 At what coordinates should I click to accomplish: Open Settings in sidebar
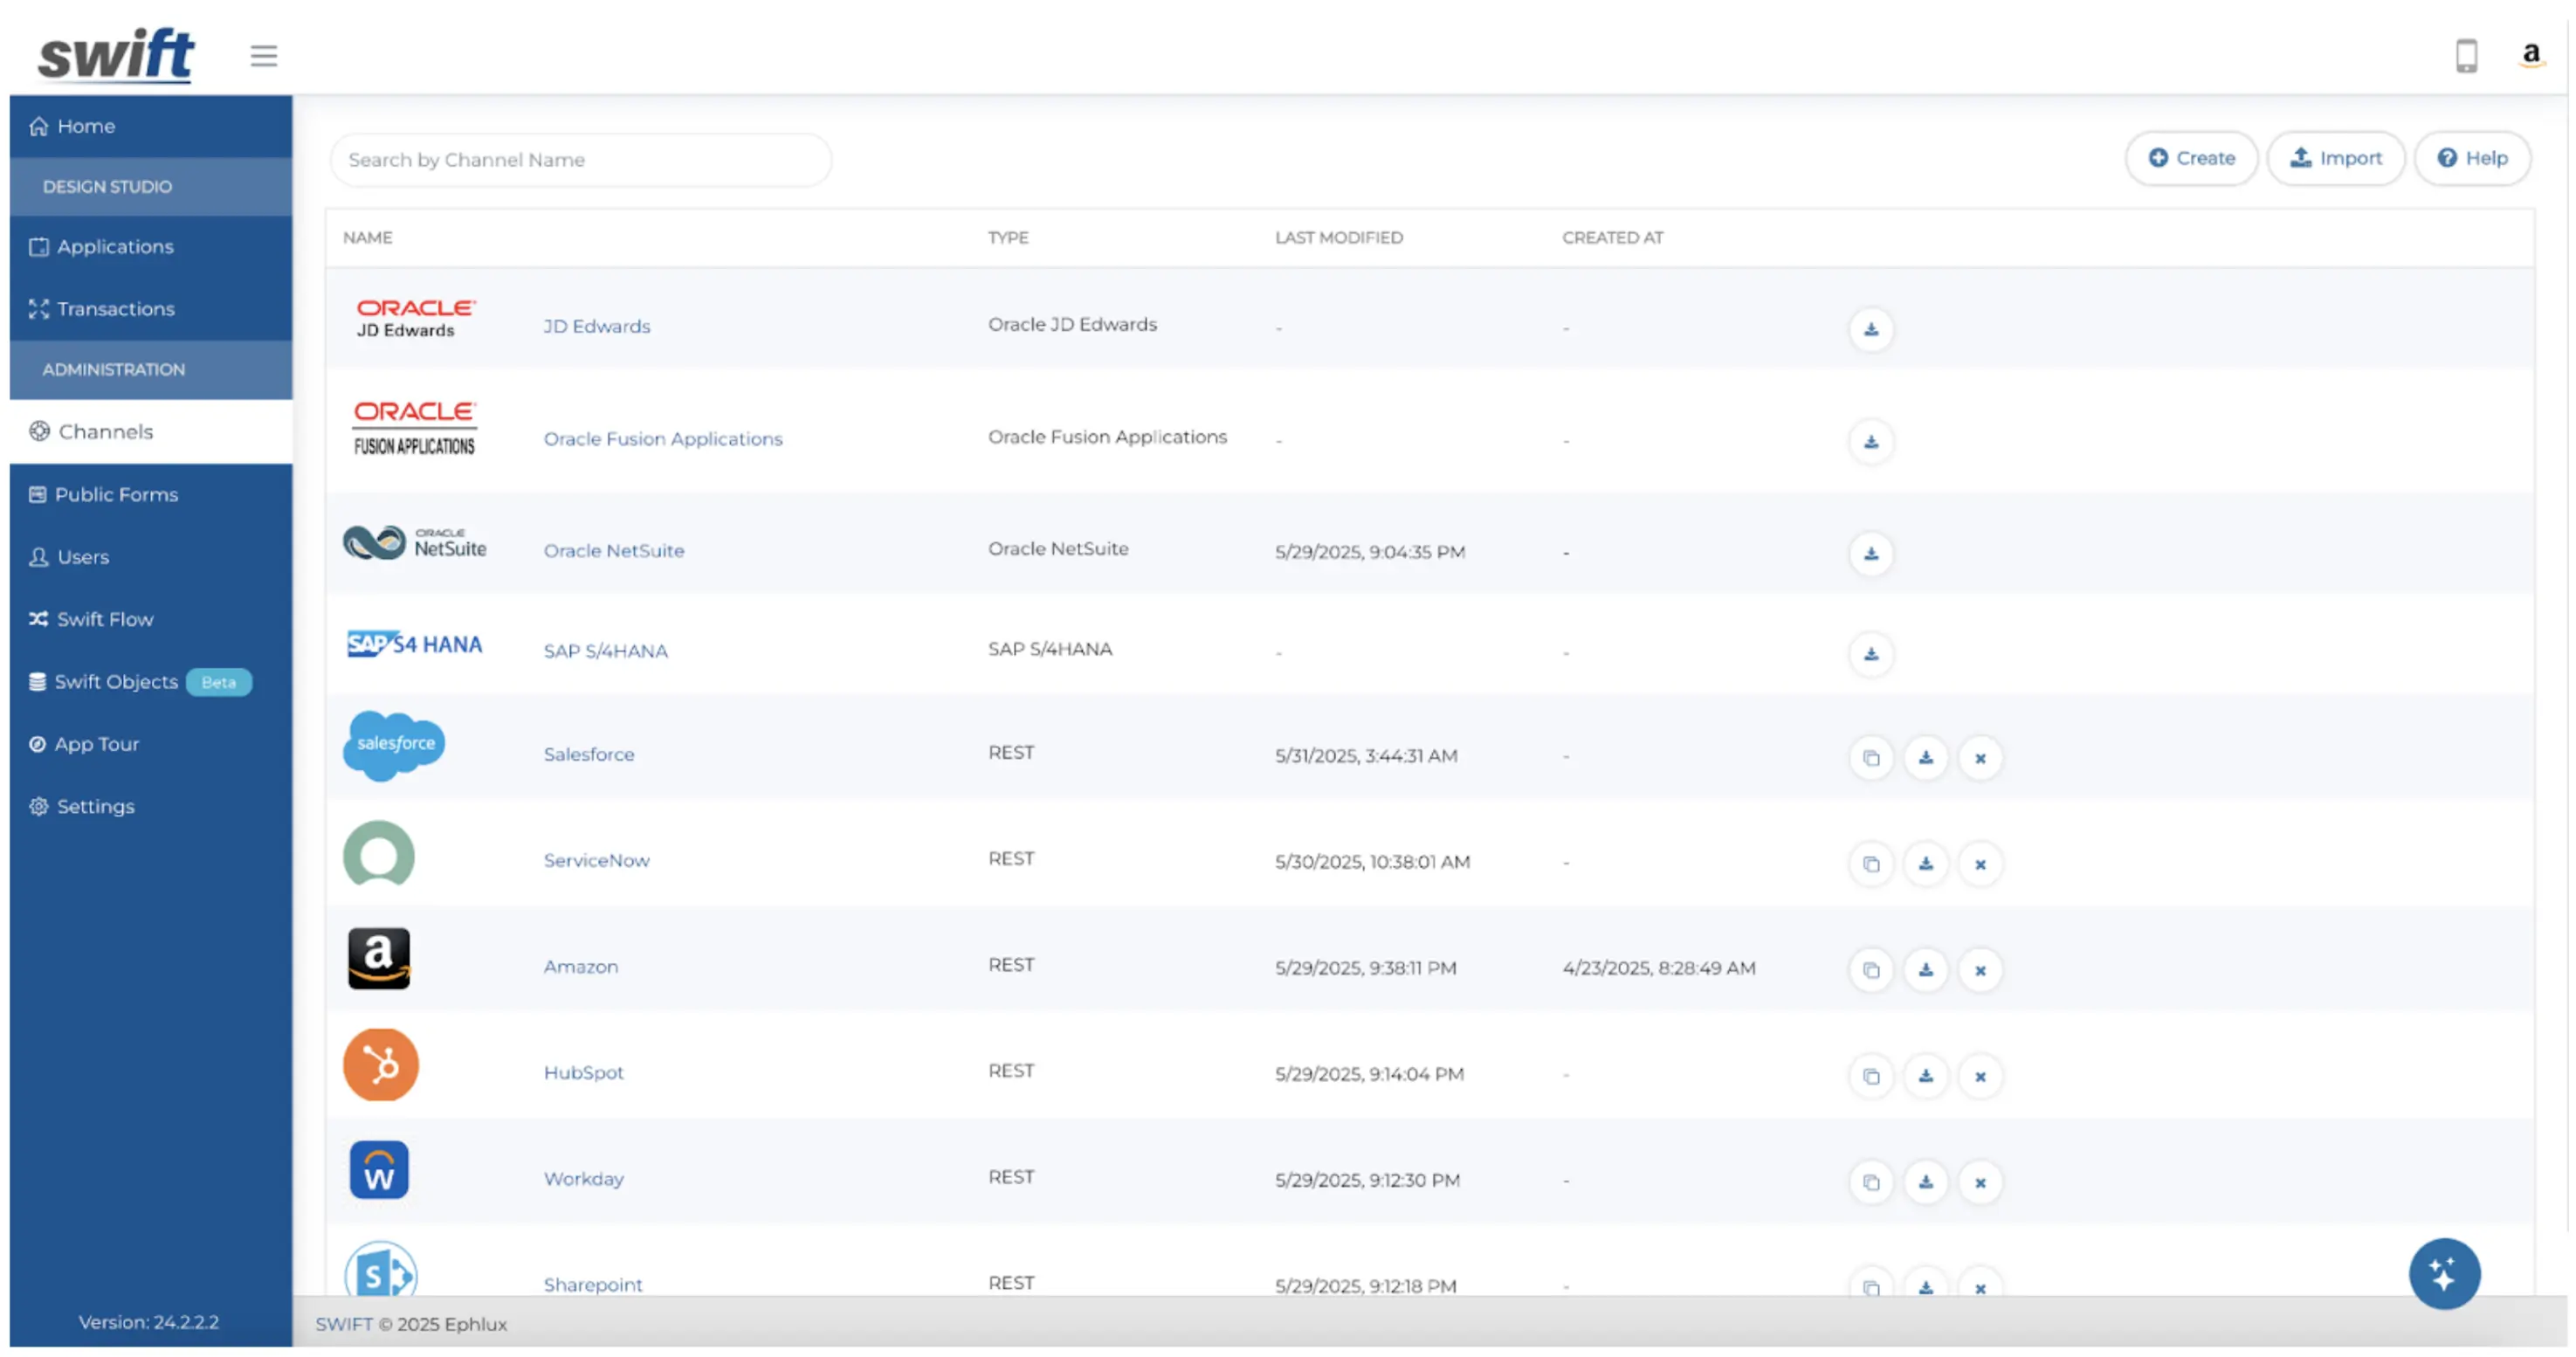(151, 806)
